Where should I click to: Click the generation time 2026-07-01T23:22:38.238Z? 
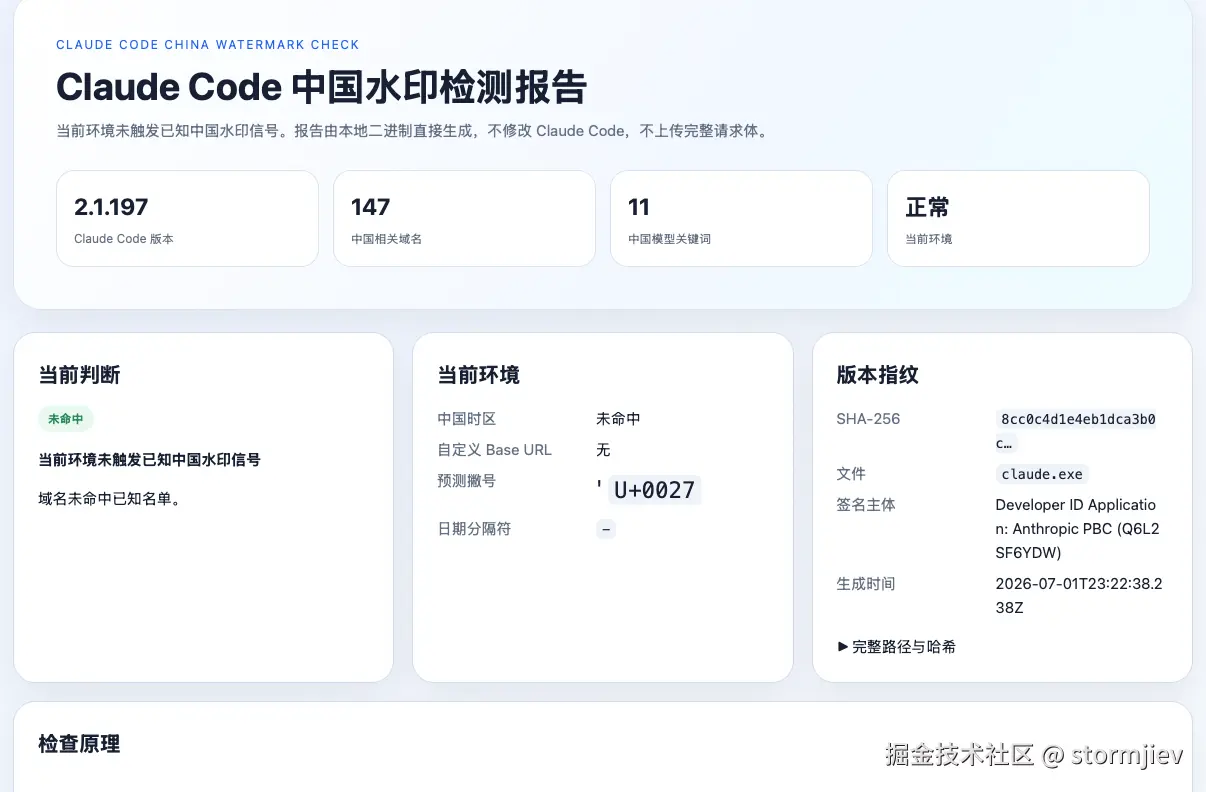(1080, 595)
